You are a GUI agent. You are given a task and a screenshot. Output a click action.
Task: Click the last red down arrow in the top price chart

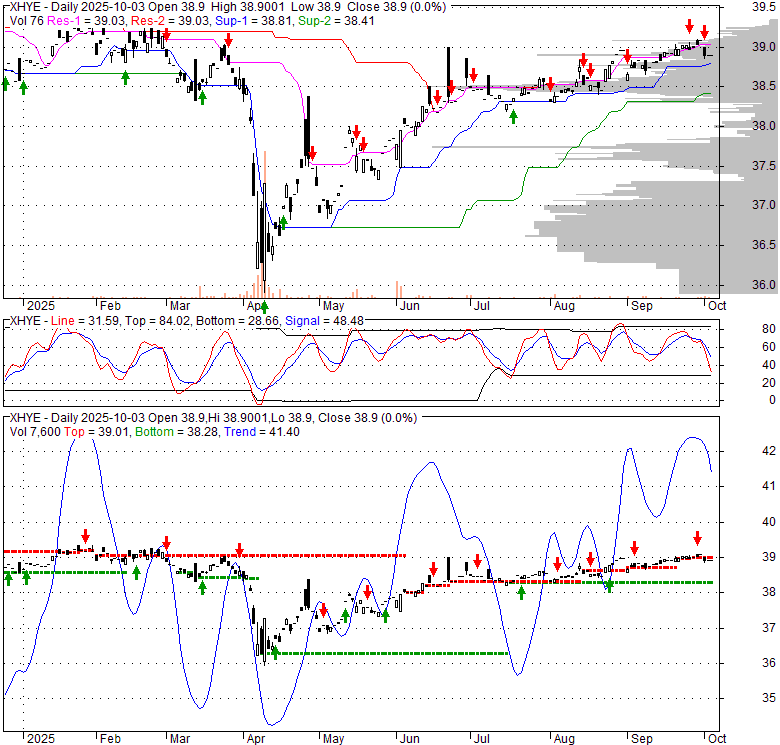[704, 32]
